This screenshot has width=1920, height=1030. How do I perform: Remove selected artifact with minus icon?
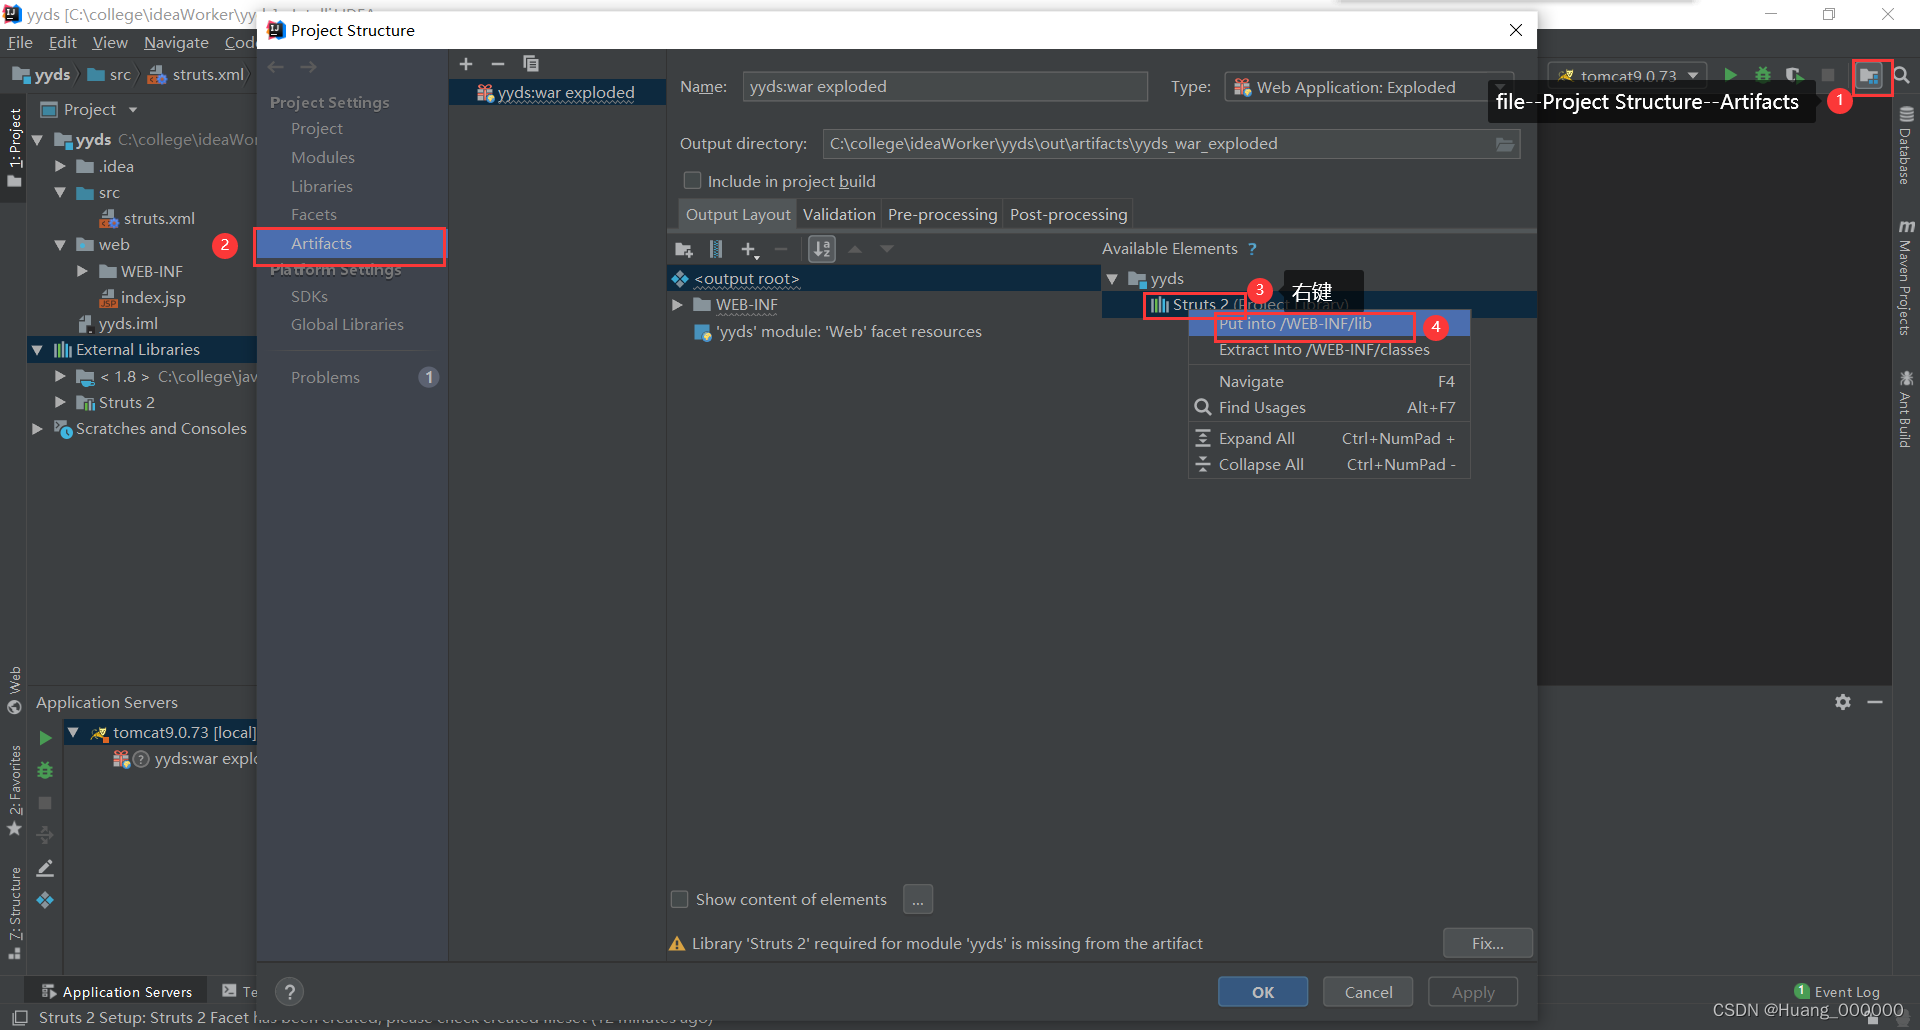click(x=498, y=64)
